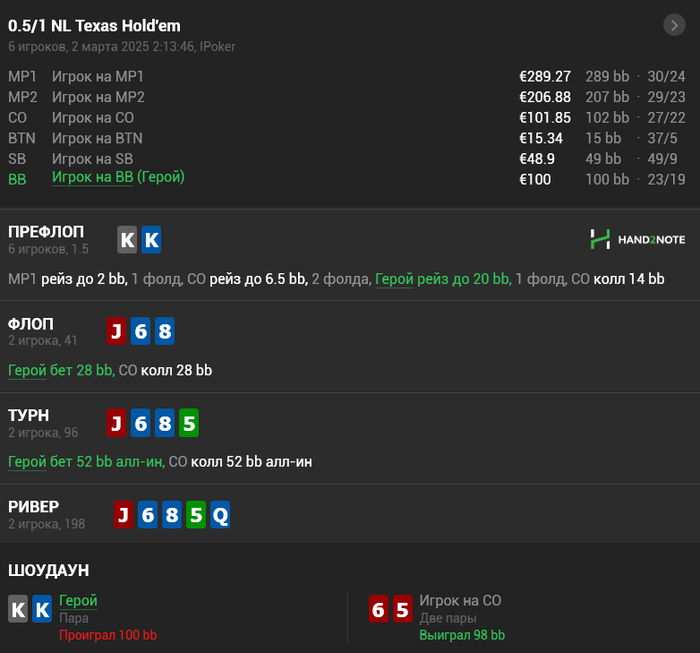Open the 'Игрок на BB (Герой)' player link
Image resolution: width=700 pixels, height=653 pixels.
[118, 177]
